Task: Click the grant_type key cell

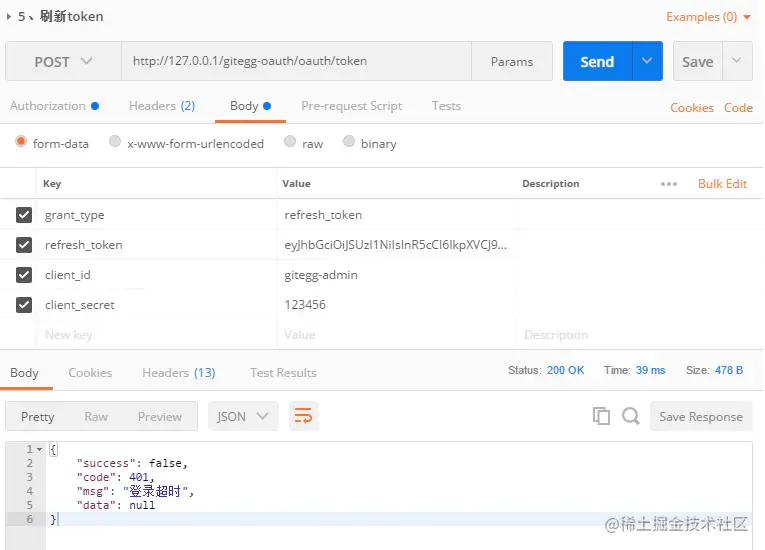Action: tap(157, 215)
